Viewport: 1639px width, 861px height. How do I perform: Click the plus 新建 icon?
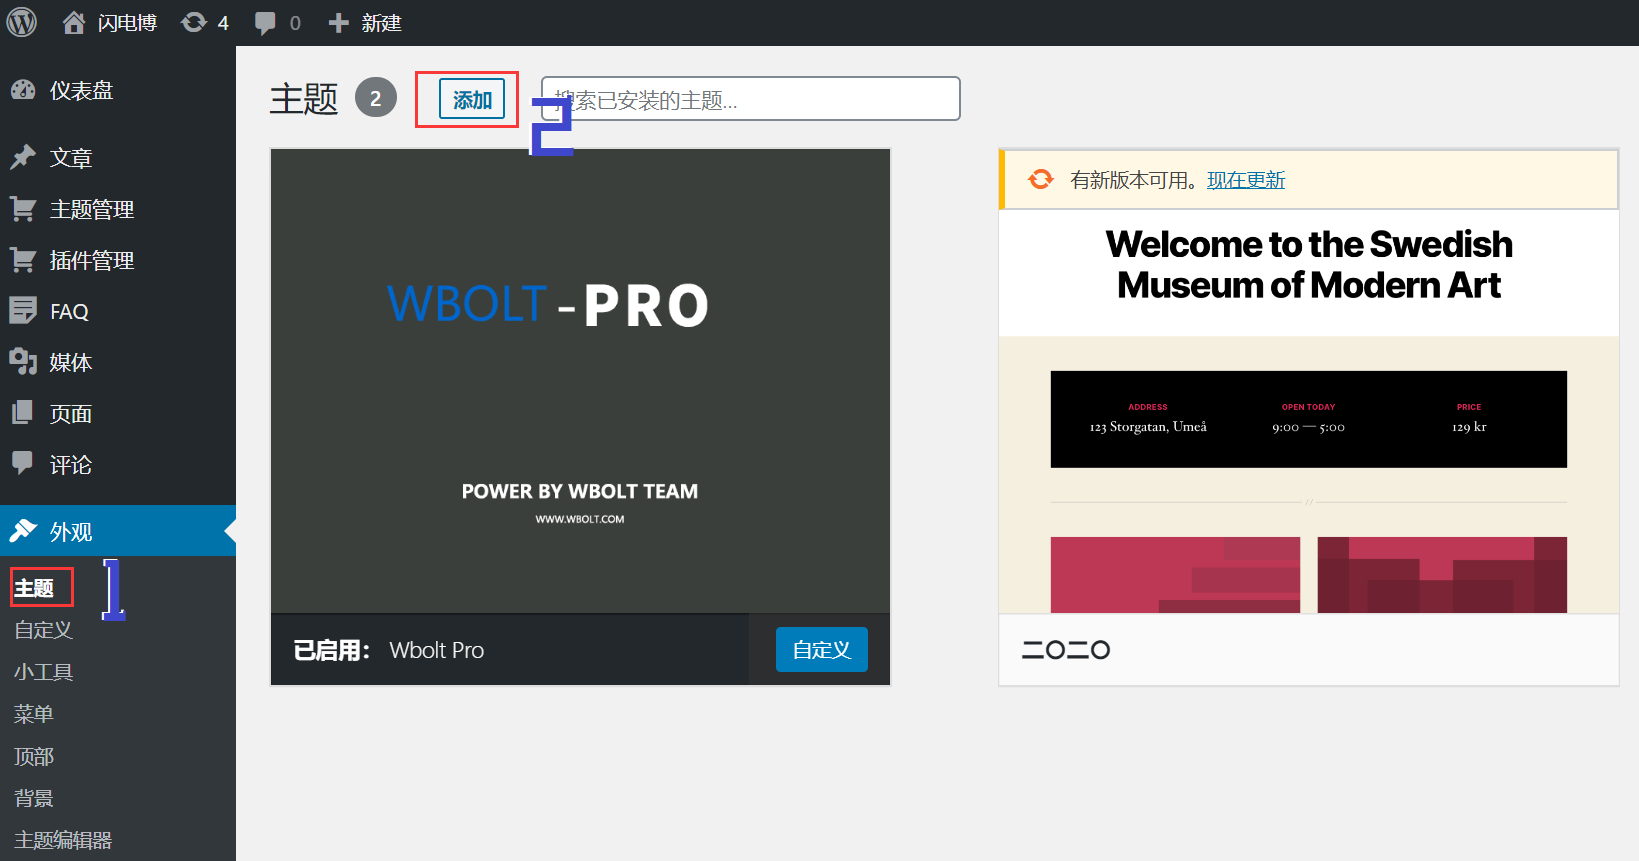[x=339, y=22]
